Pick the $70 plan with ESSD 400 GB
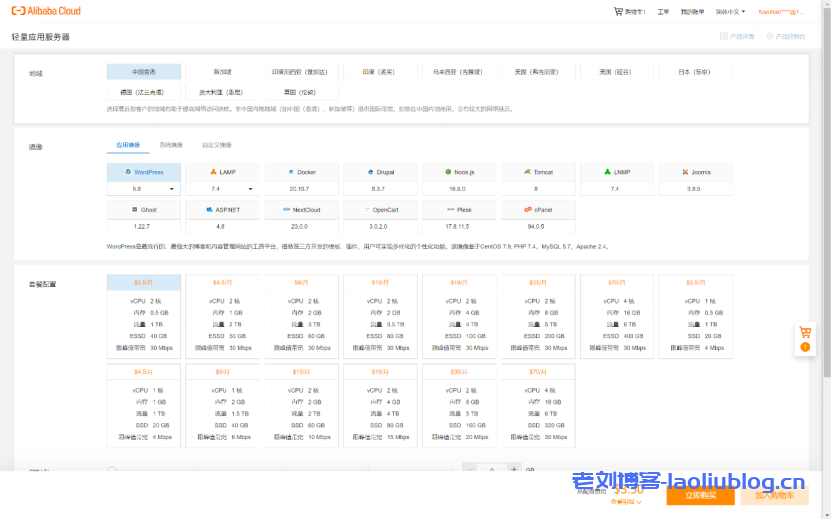The image size is (831, 519). tap(617, 316)
